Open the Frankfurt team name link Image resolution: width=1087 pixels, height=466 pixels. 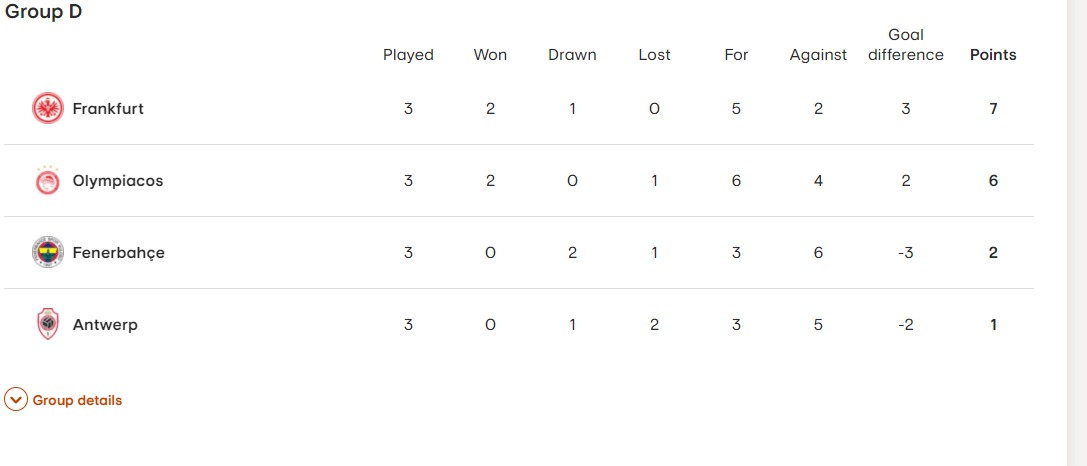(108, 109)
